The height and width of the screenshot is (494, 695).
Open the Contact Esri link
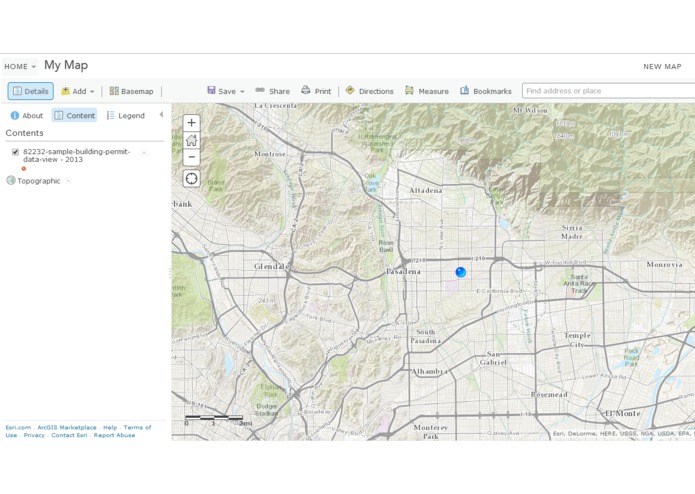coord(69,435)
